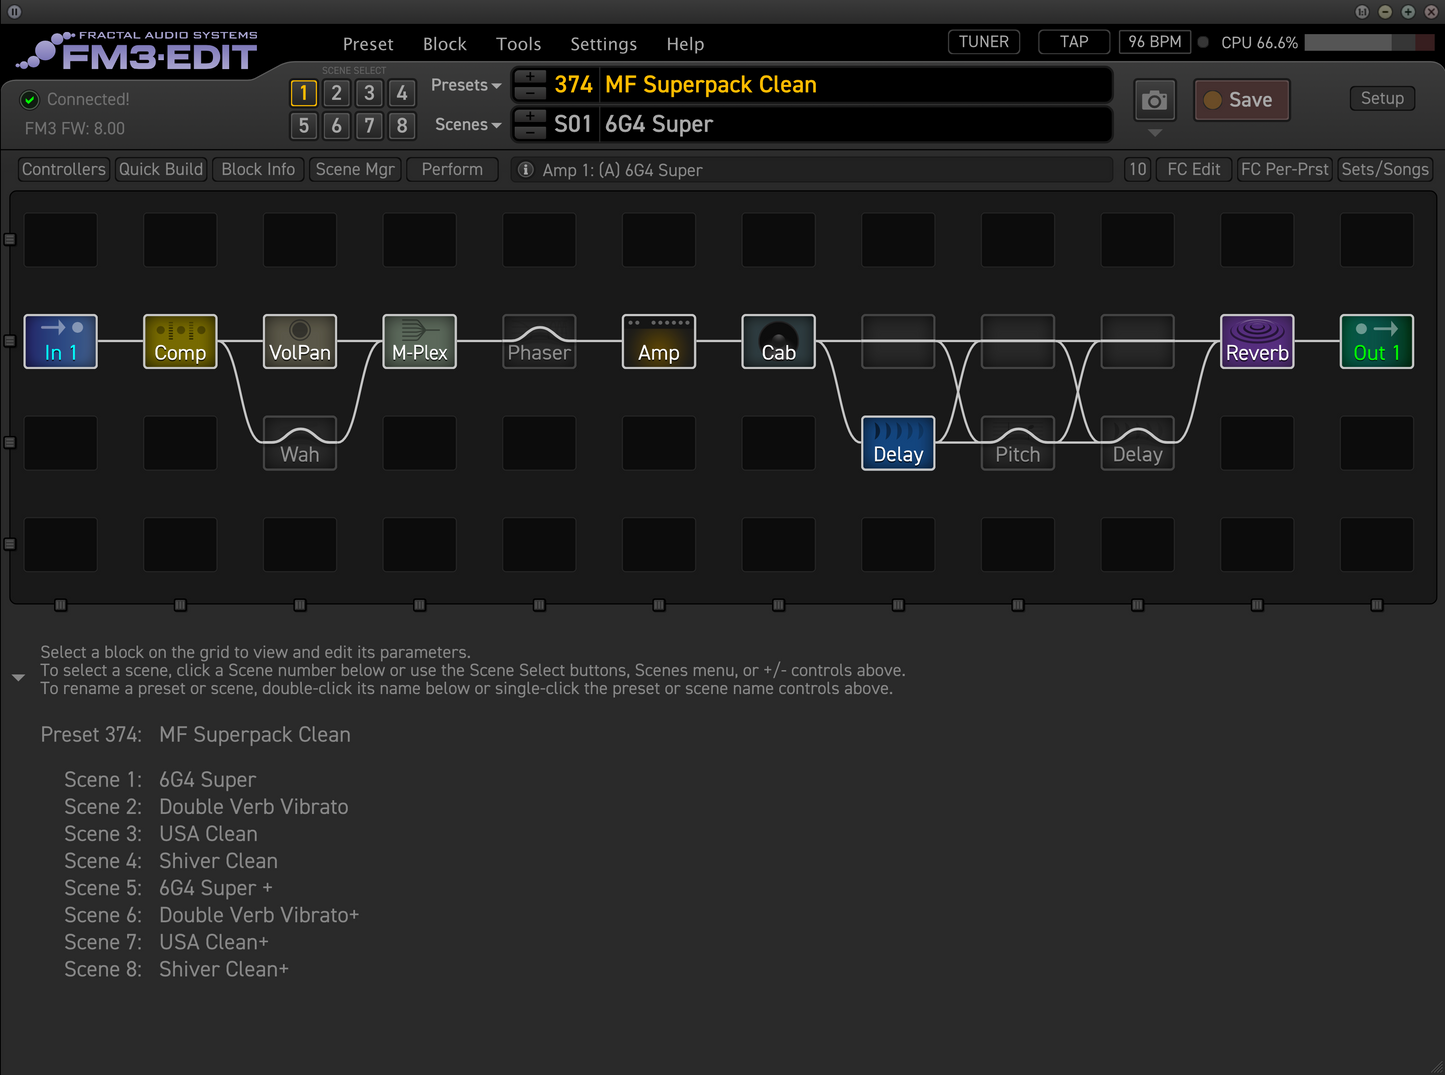The width and height of the screenshot is (1445, 1075).
Task: Select the Amp block on the grid
Action: tap(658, 341)
